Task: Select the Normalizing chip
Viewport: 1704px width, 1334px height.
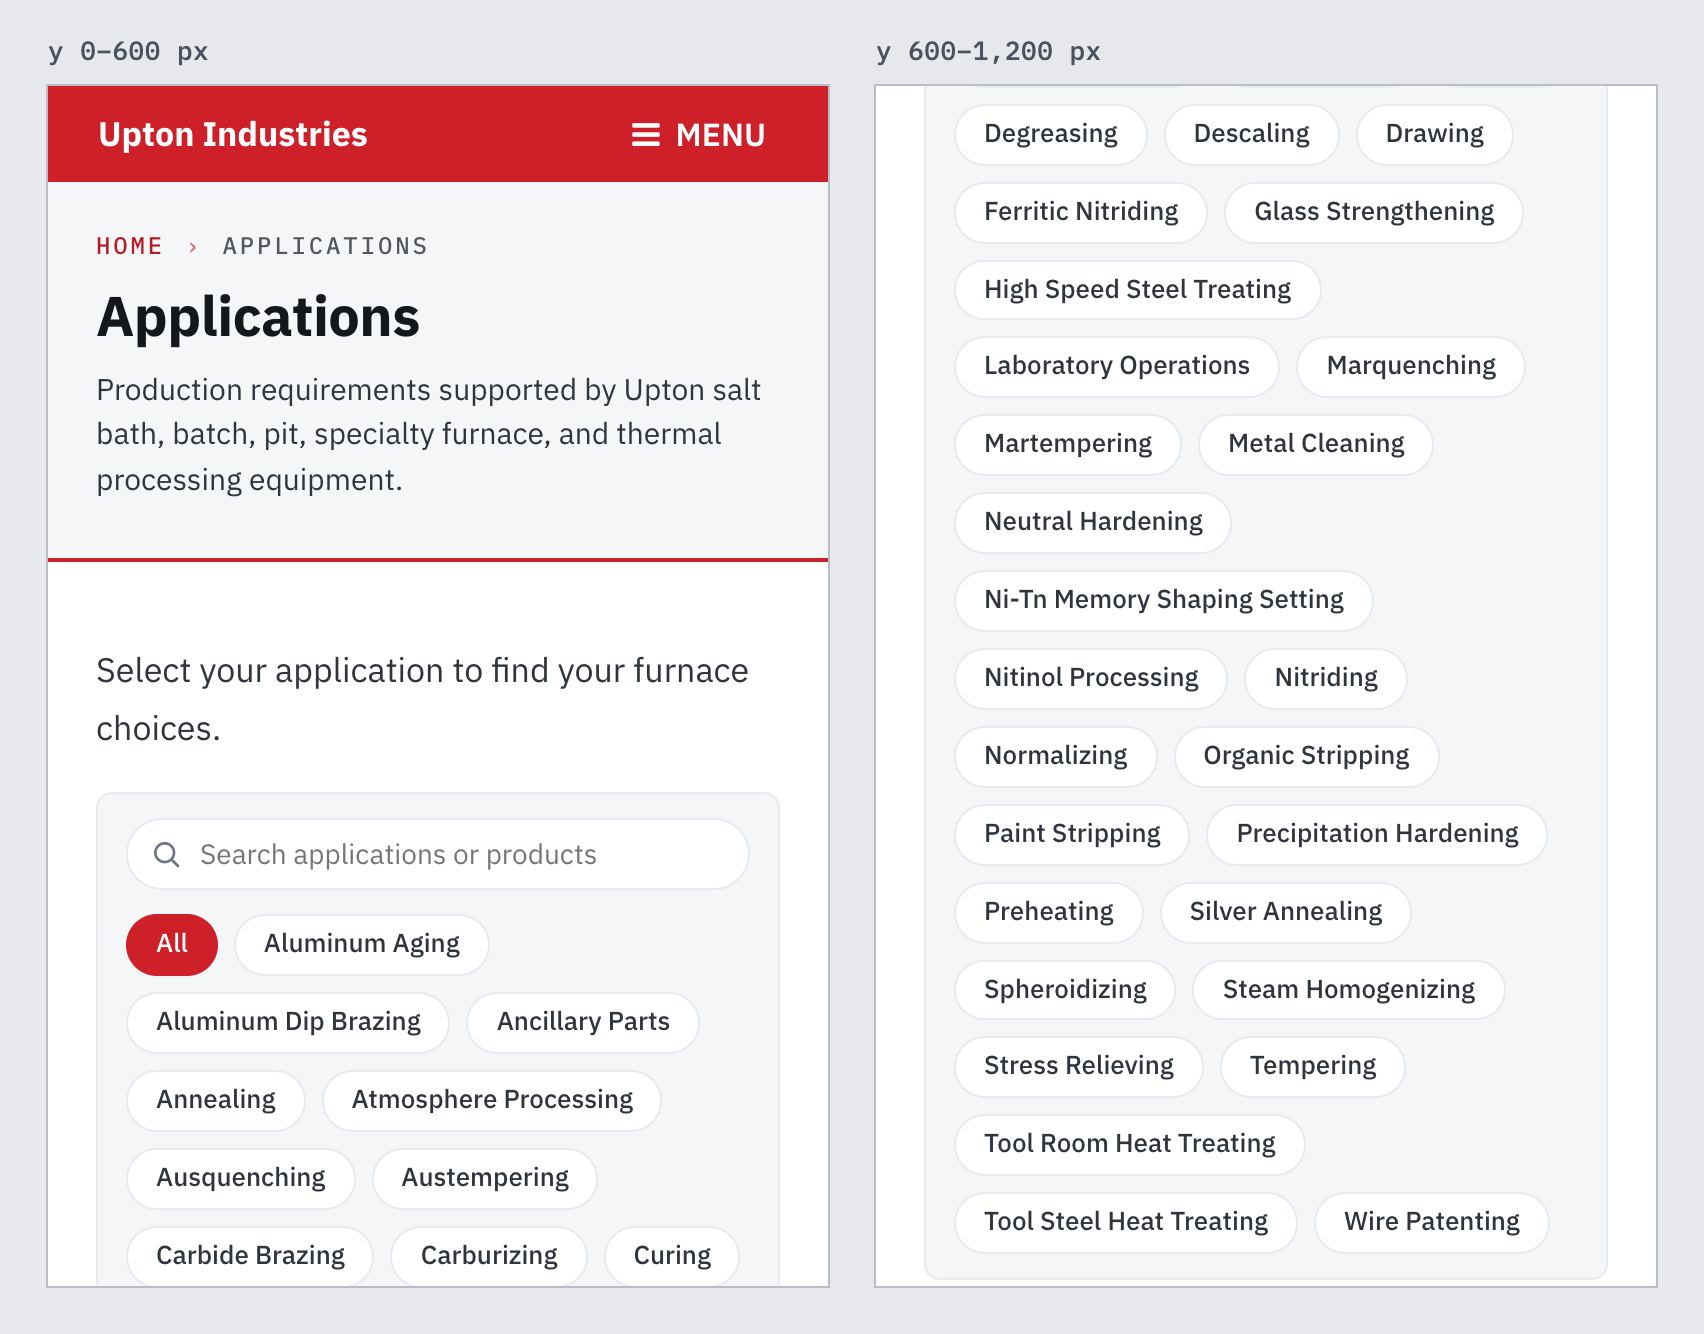Action: tap(1056, 756)
